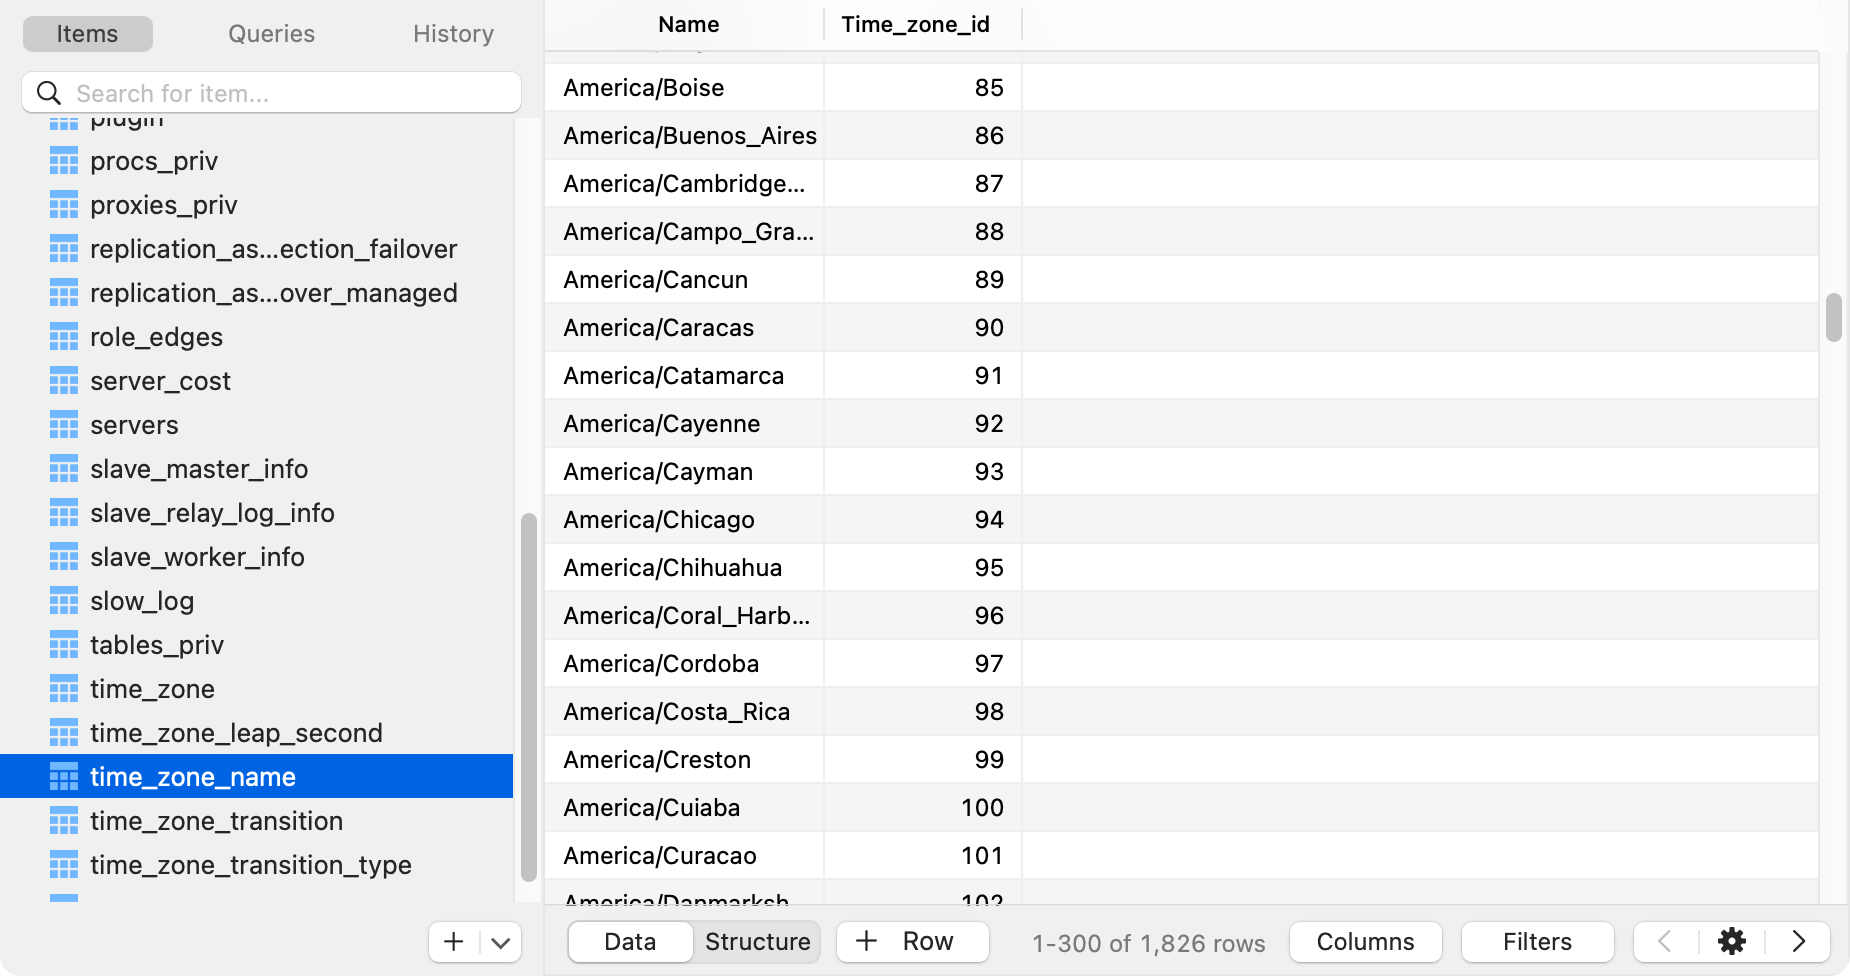Switch to the Queries tab
1850x976 pixels.
pos(271,34)
